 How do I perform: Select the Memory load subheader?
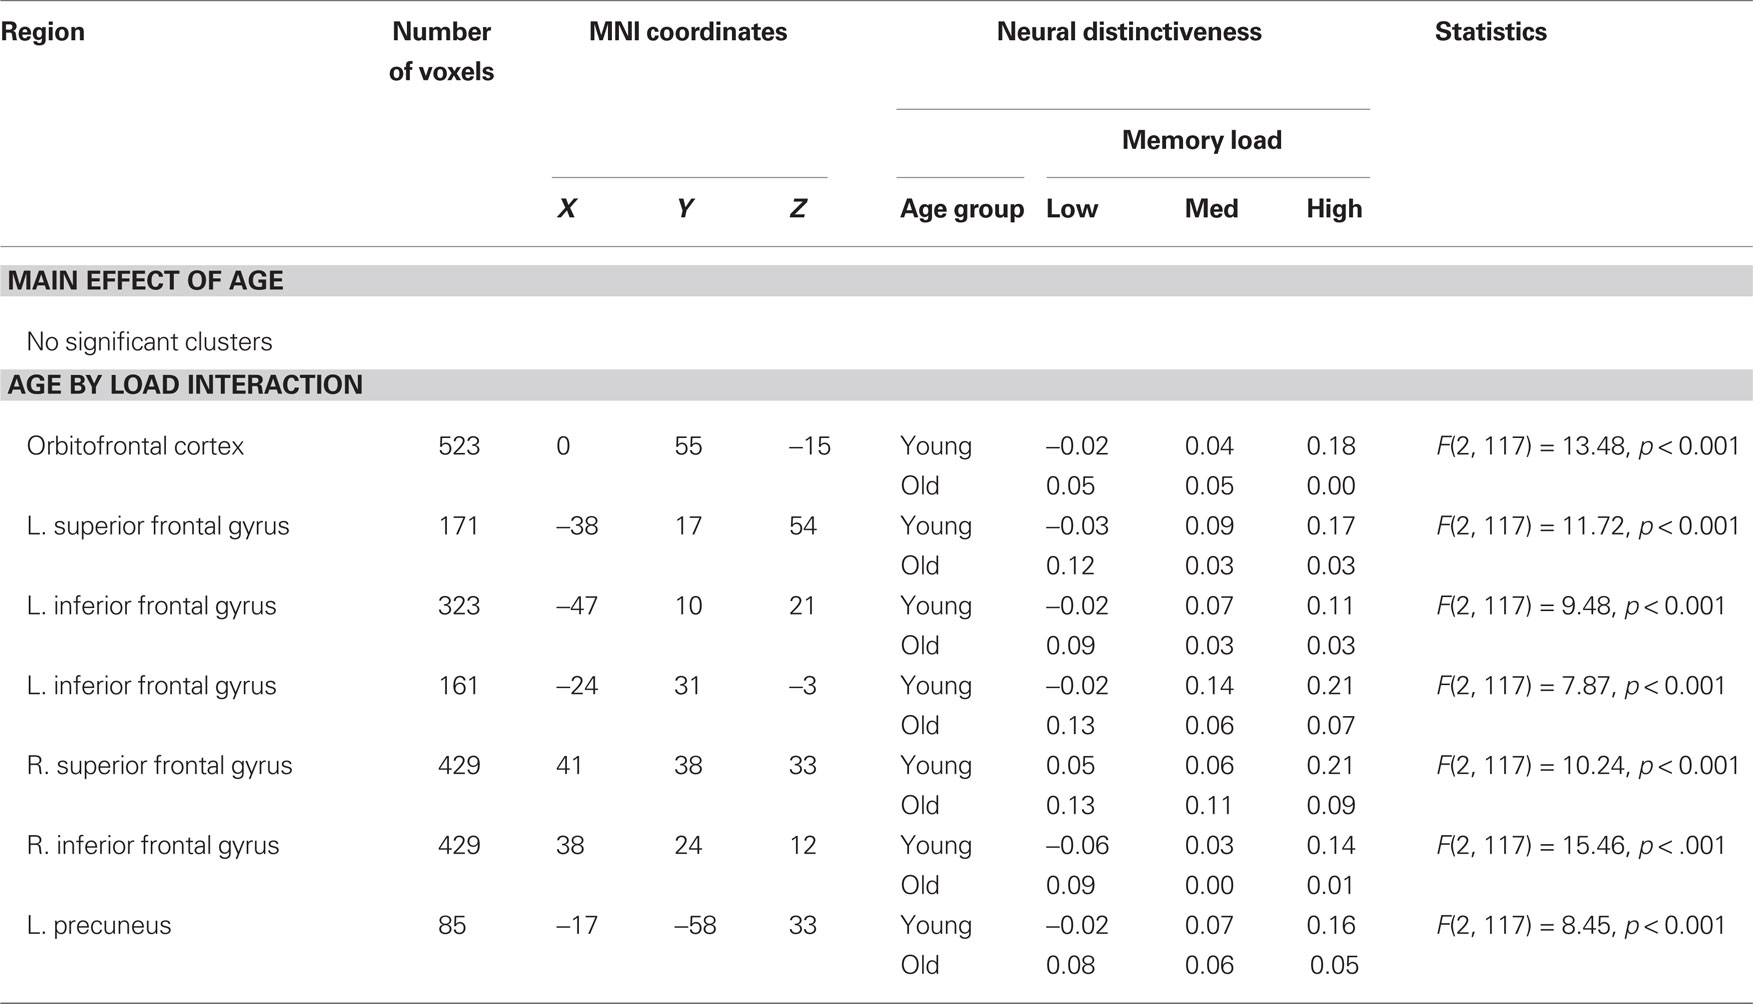(x=1201, y=140)
